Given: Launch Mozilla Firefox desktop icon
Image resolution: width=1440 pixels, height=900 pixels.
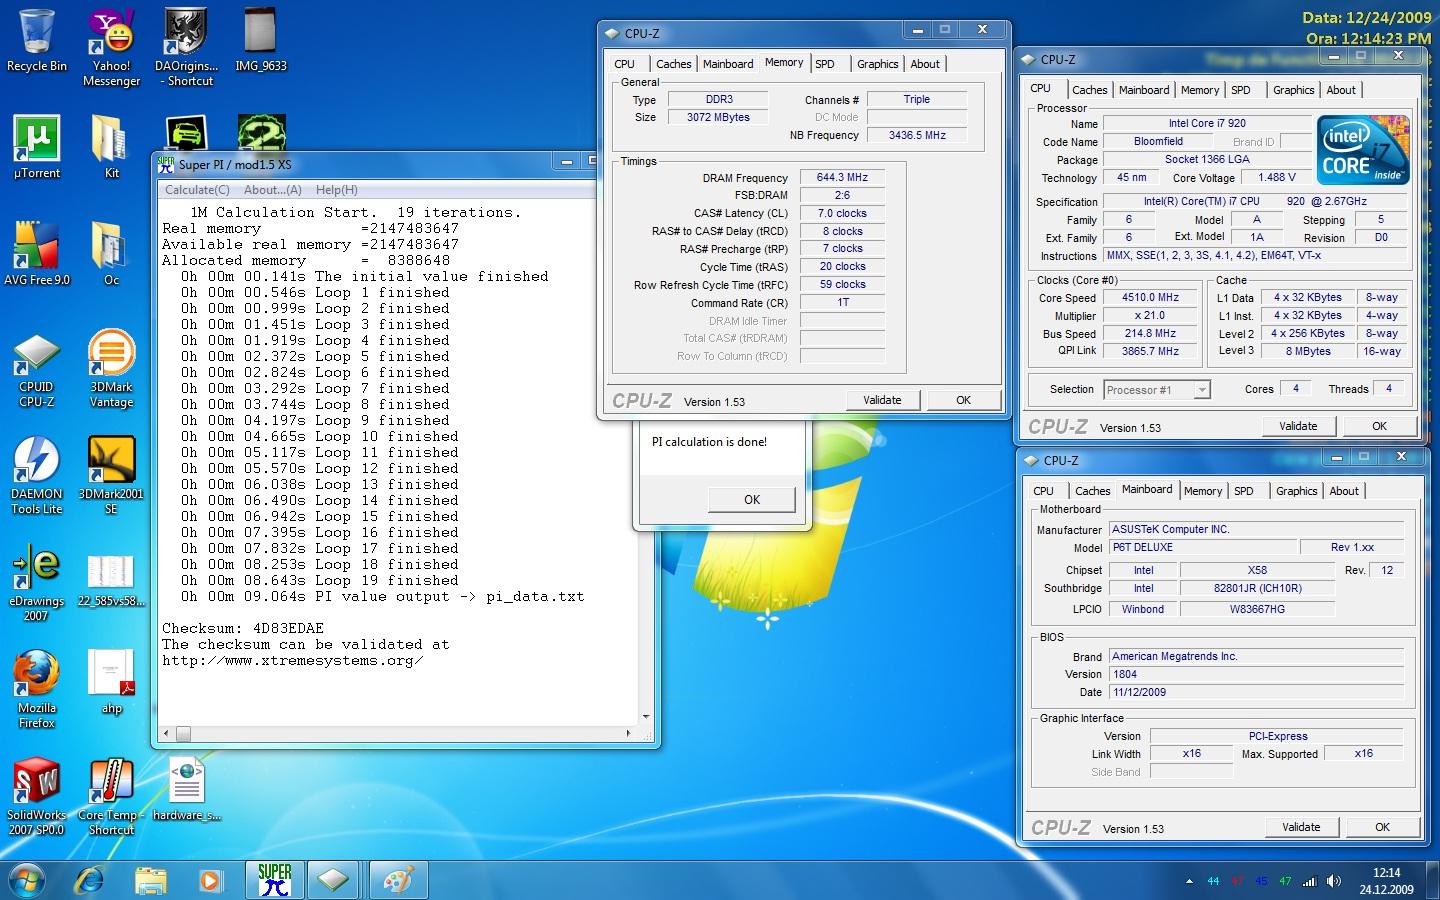Looking at the screenshot, I should click(x=37, y=689).
